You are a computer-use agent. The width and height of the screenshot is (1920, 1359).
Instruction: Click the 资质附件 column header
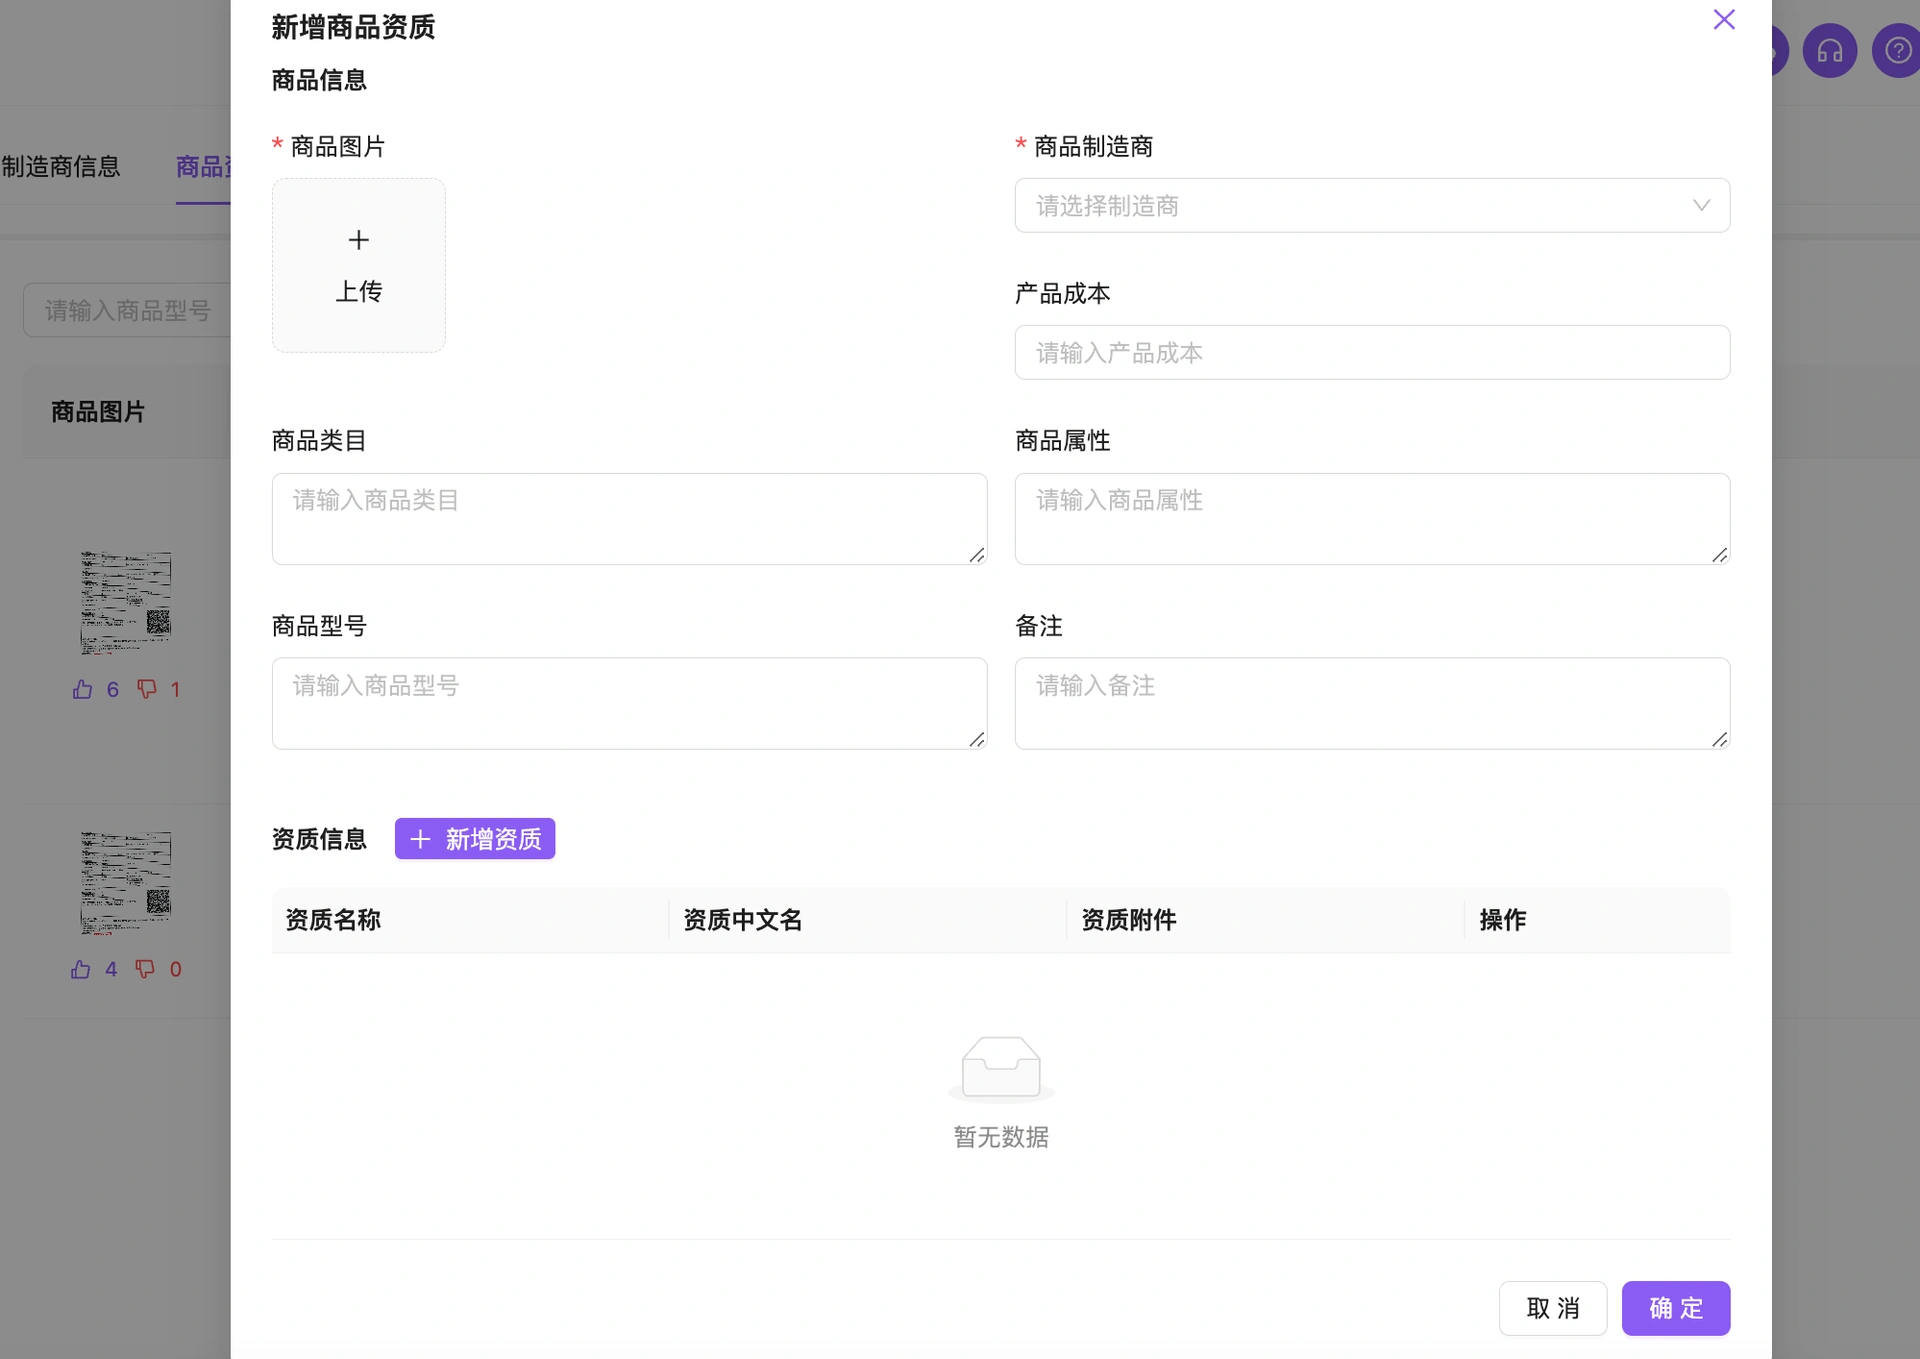[x=1129, y=920]
